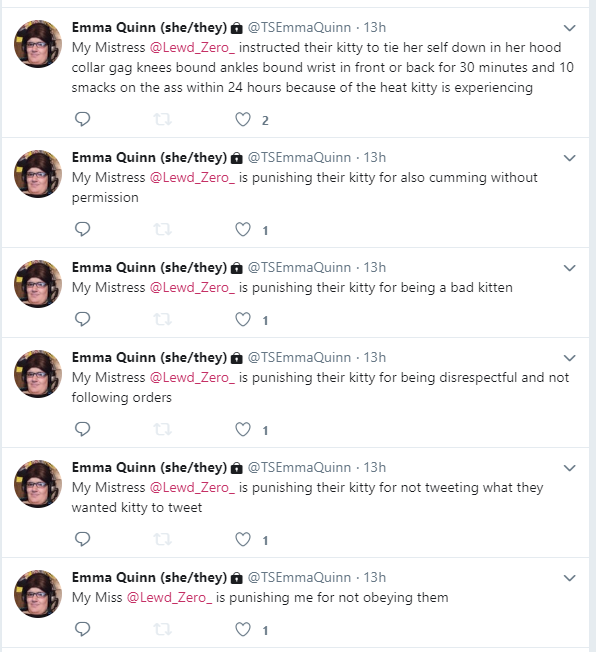
Task: Expand options chevron on 'bad kitten' tweet
Action: pyautogui.click(x=569, y=268)
